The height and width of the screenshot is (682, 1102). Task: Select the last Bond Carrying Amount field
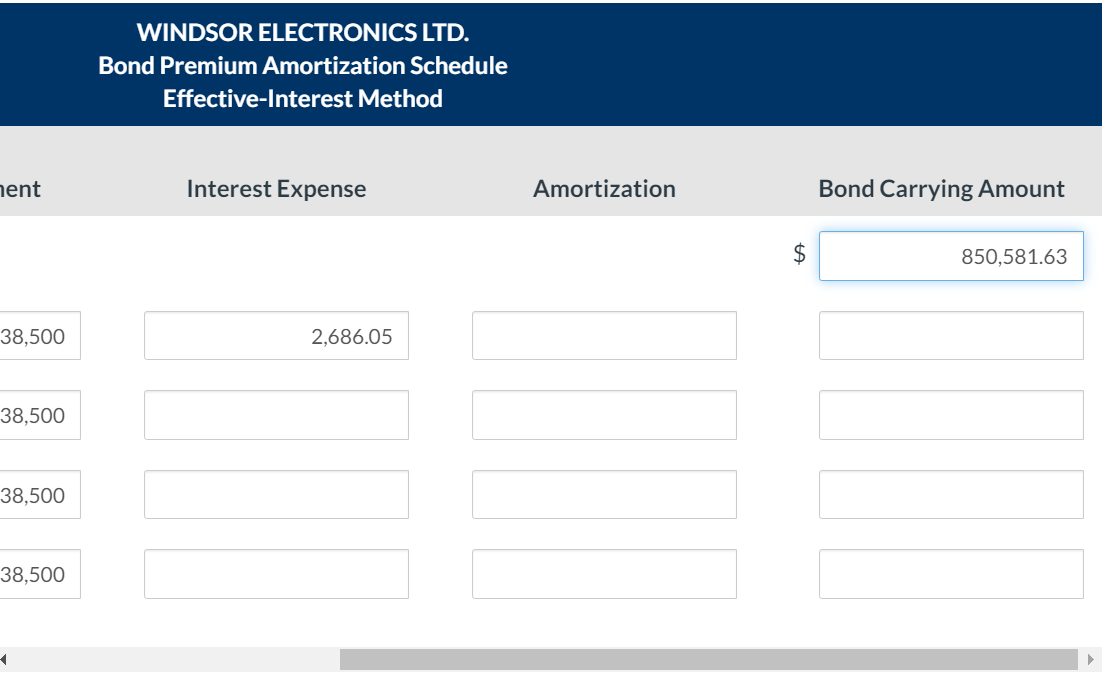click(x=950, y=573)
